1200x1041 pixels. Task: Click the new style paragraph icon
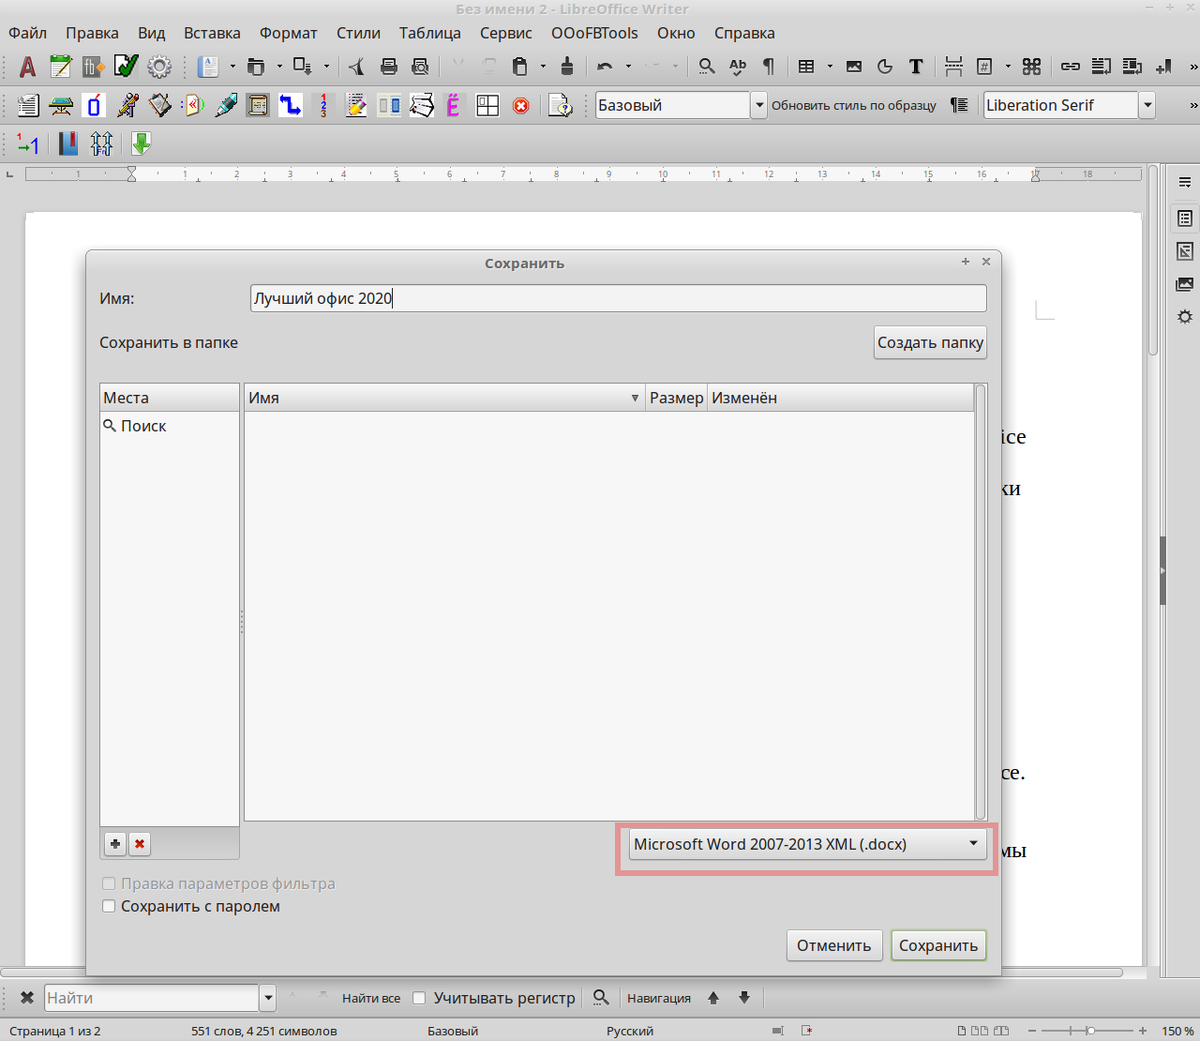[960, 105]
